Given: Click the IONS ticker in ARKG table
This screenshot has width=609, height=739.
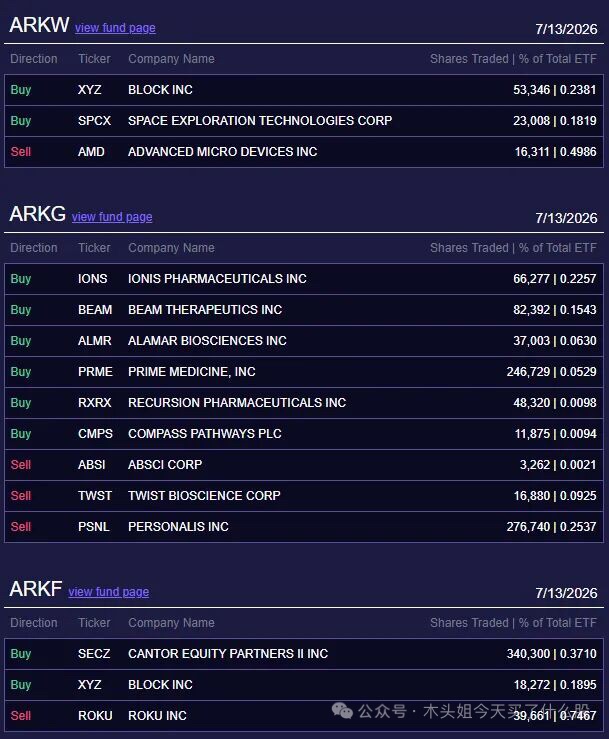Looking at the screenshot, I should point(92,279).
